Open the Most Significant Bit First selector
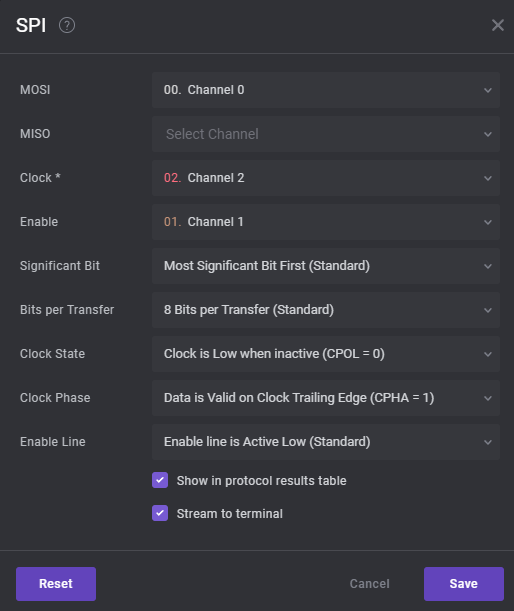The image size is (514, 611). [326, 266]
